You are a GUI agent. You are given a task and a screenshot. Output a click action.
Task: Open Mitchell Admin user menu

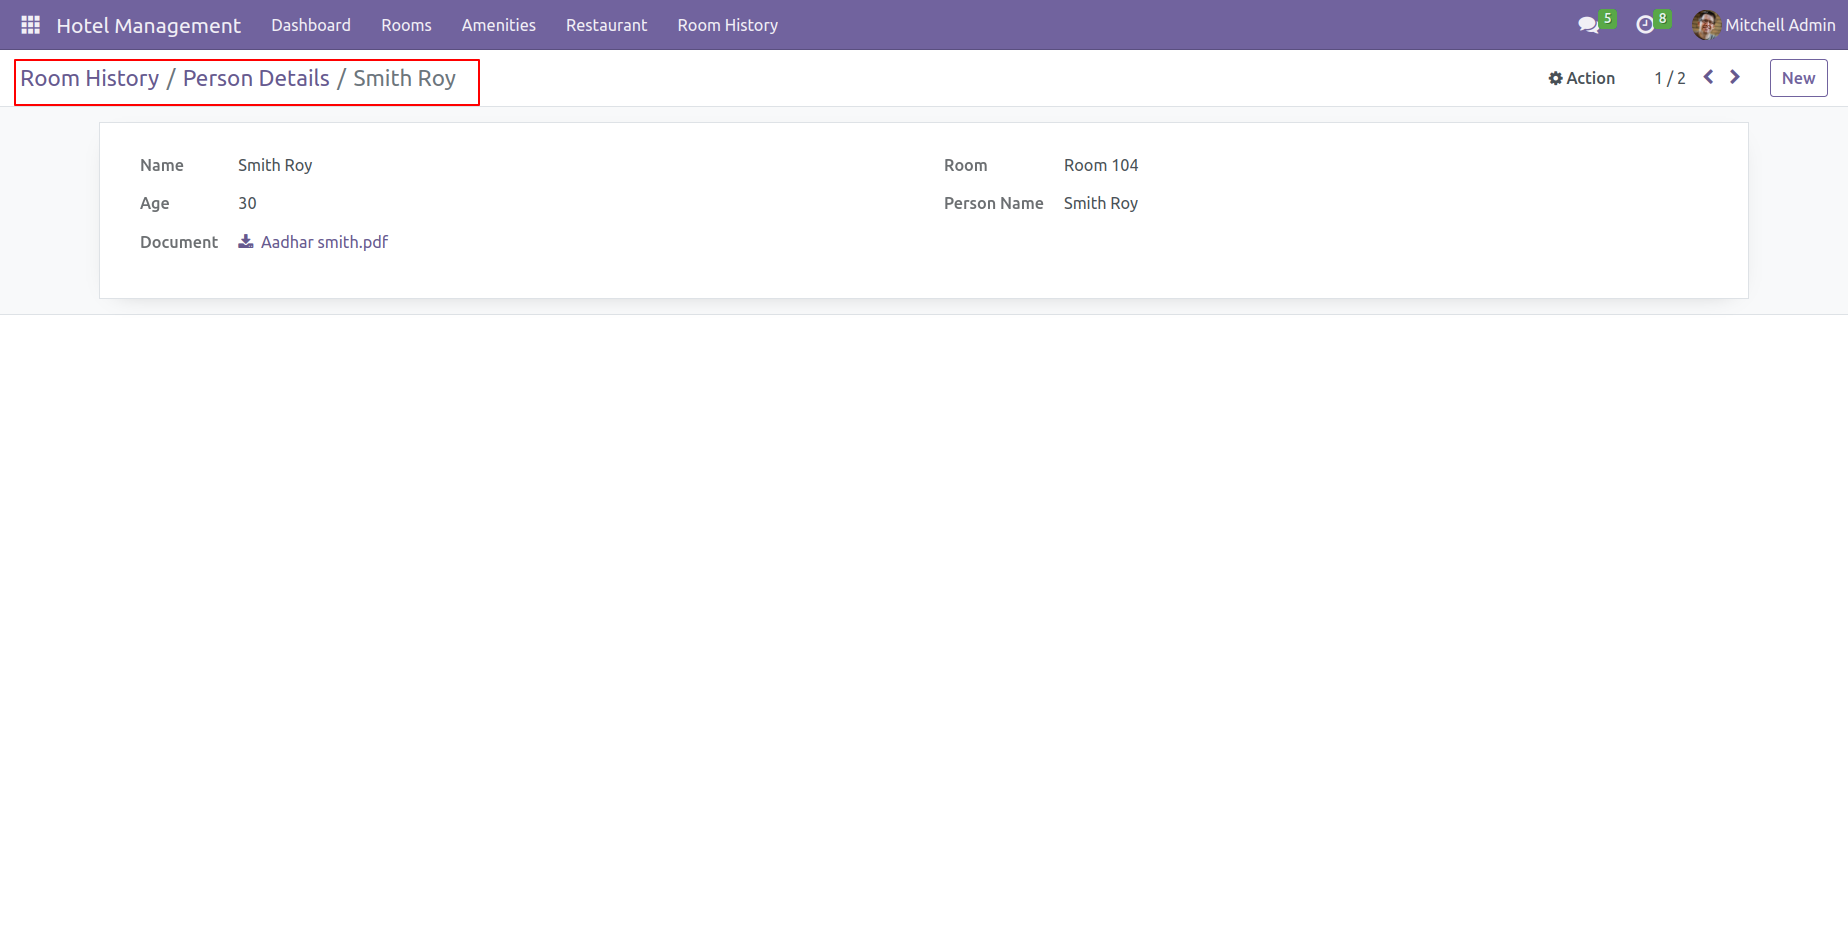pos(1764,25)
